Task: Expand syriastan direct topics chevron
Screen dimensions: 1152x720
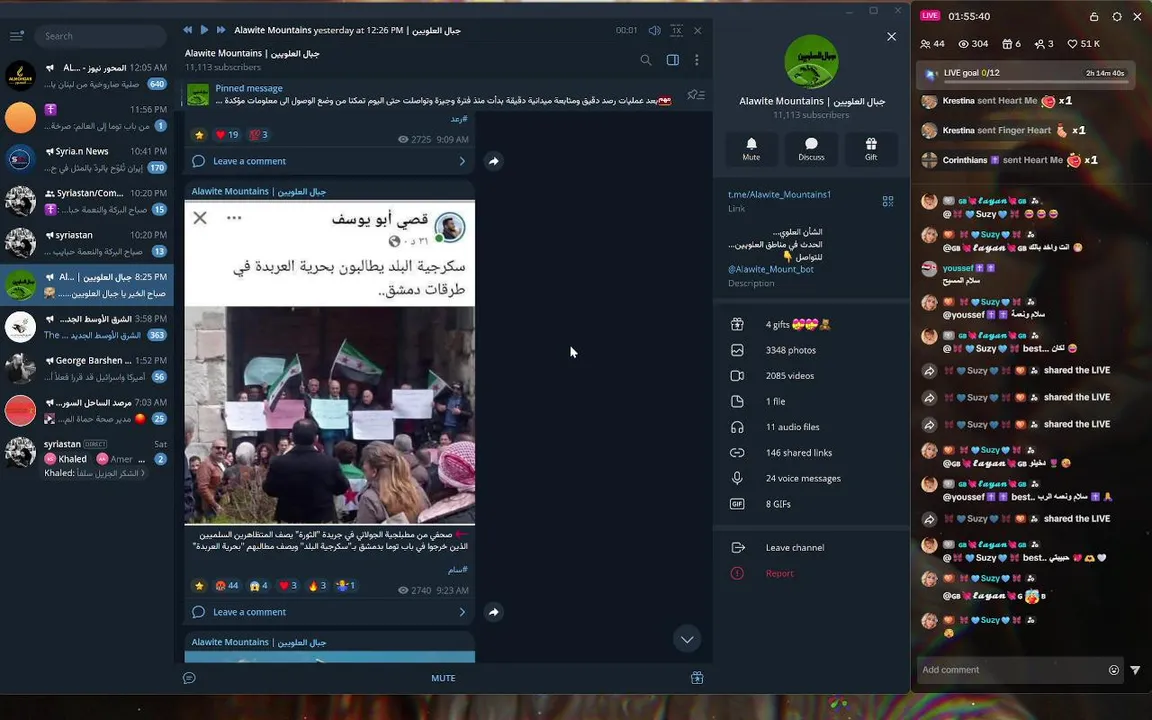Action: click(143, 473)
